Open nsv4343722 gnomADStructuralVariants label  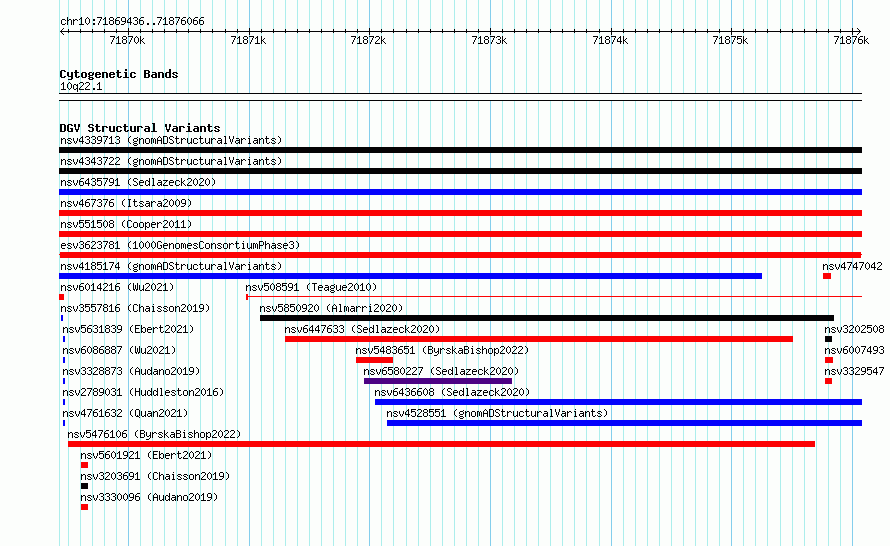(171, 161)
